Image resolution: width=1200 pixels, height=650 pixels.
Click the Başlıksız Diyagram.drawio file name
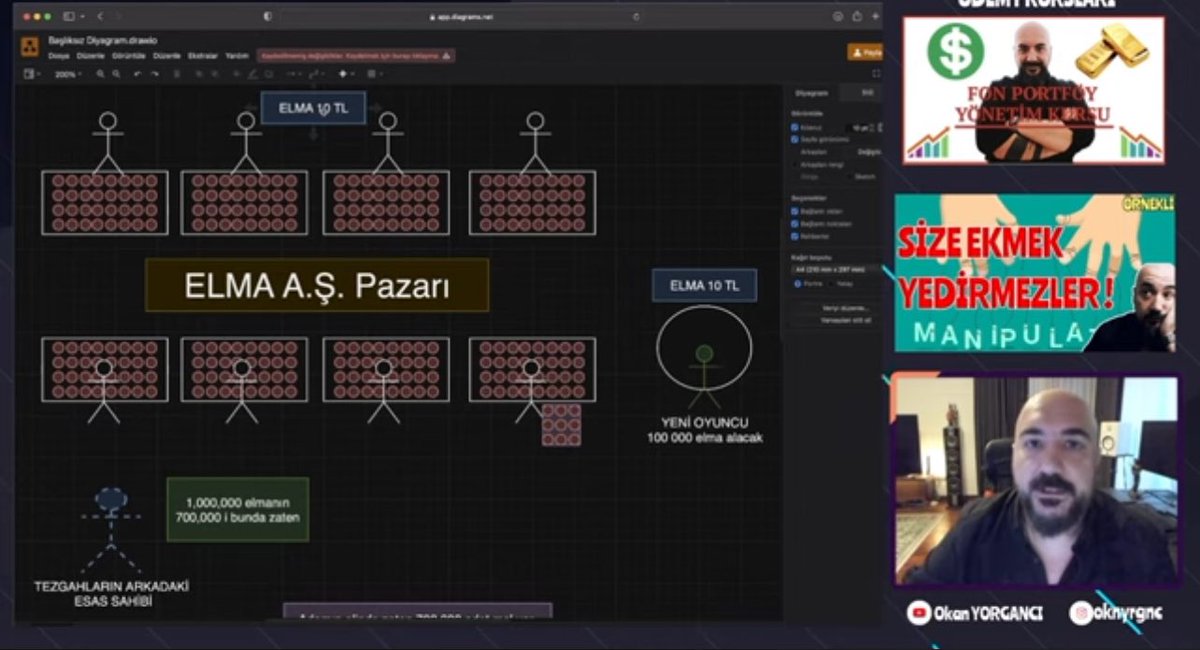coord(102,41)
